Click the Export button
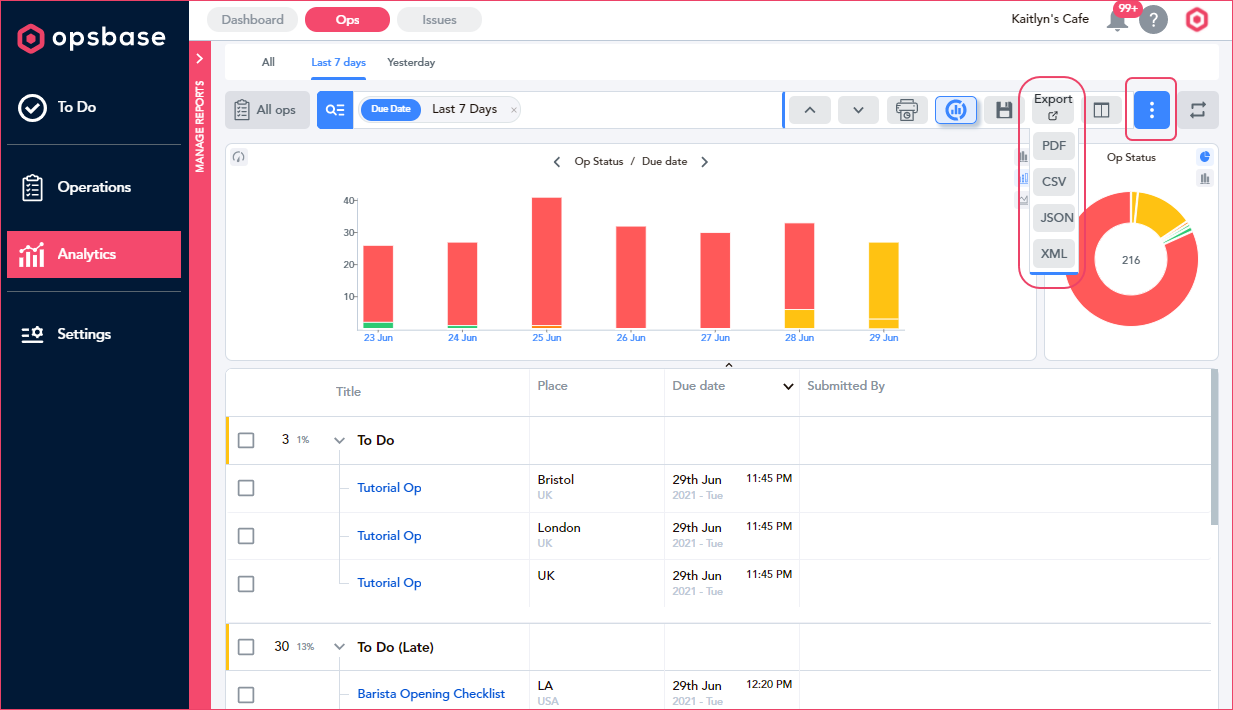 tap(1053, 106)
